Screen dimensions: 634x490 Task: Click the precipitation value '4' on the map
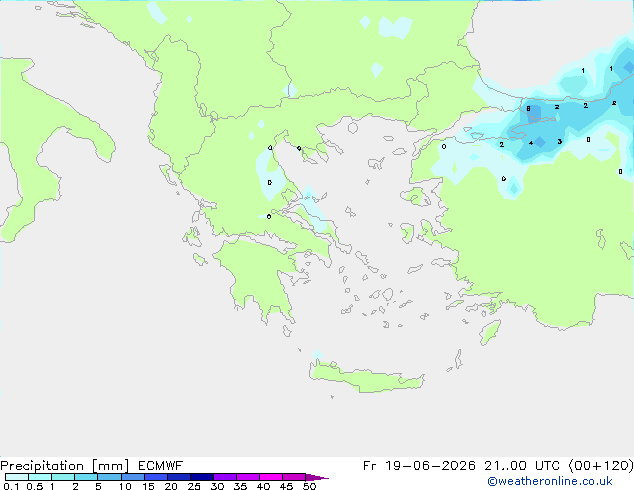pos(531,143)
